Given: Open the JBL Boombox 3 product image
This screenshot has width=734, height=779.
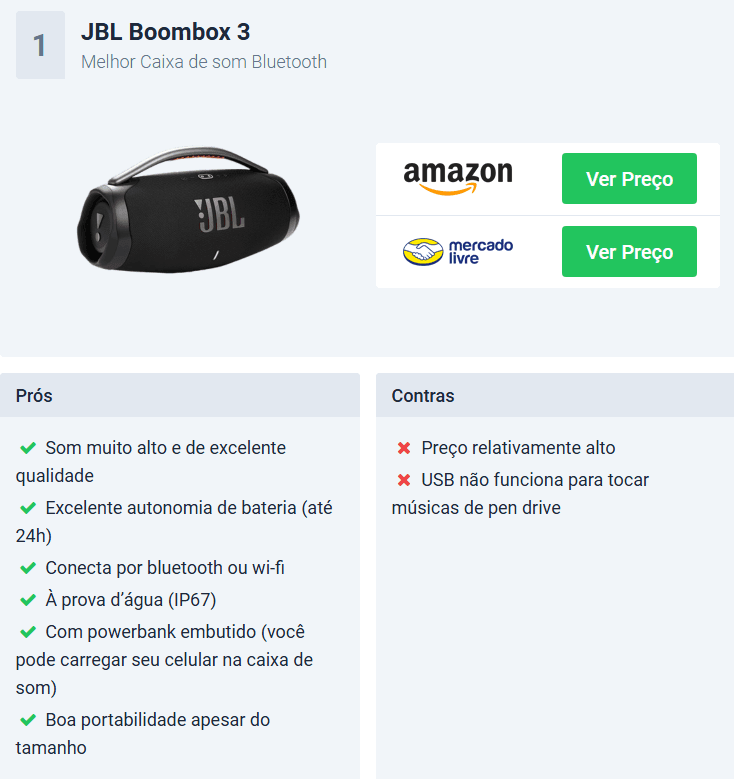Looking at the screenshot, I should click(x=188, y=210).
